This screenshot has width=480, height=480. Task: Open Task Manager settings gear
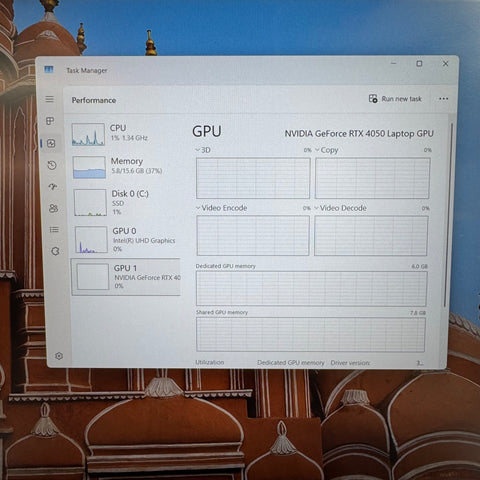[x=59, y=356]
